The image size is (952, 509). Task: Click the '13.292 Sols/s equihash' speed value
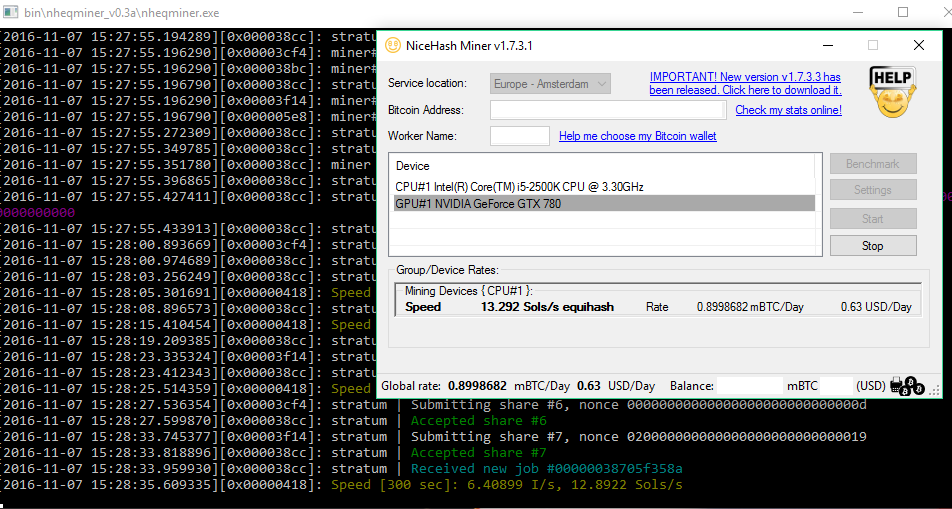click(547, 307)
